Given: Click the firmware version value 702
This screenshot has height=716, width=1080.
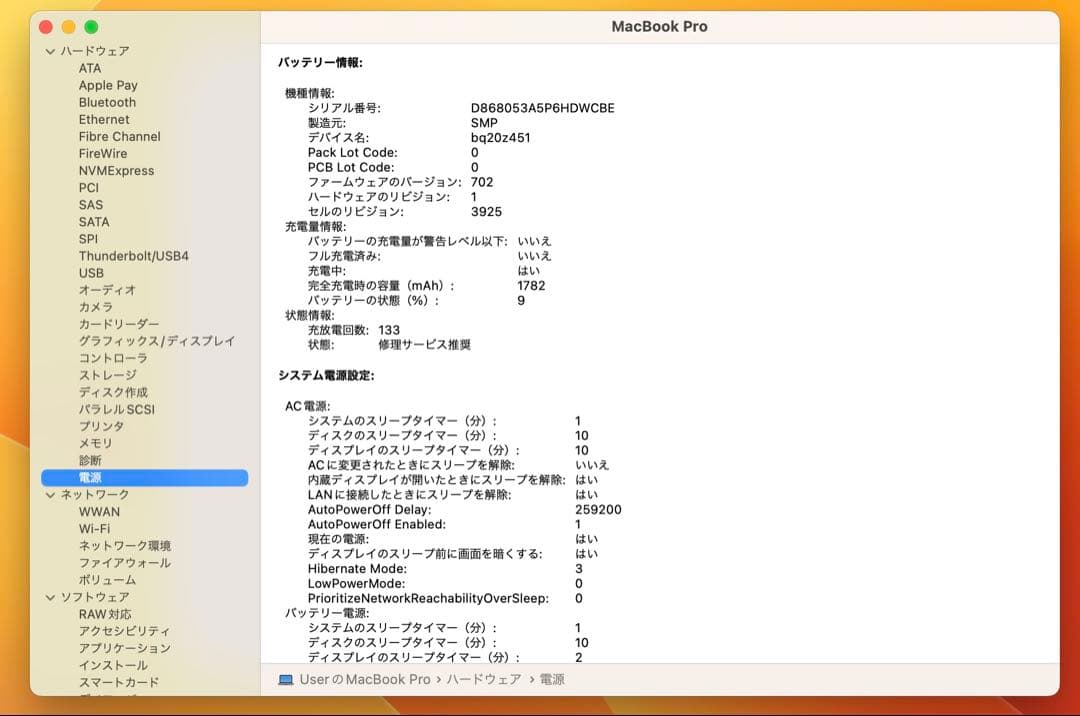Looking at the screenshot, I should [x=482, y=182].
